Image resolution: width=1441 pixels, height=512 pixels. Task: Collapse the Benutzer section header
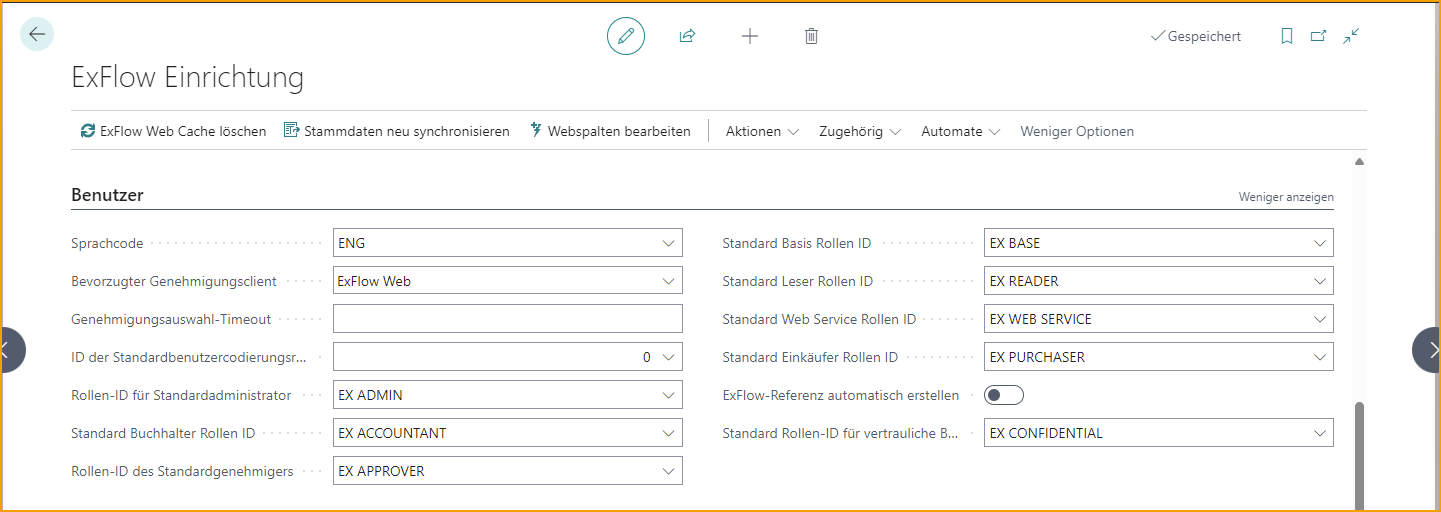pyautogui.click(x=107, y=195)
